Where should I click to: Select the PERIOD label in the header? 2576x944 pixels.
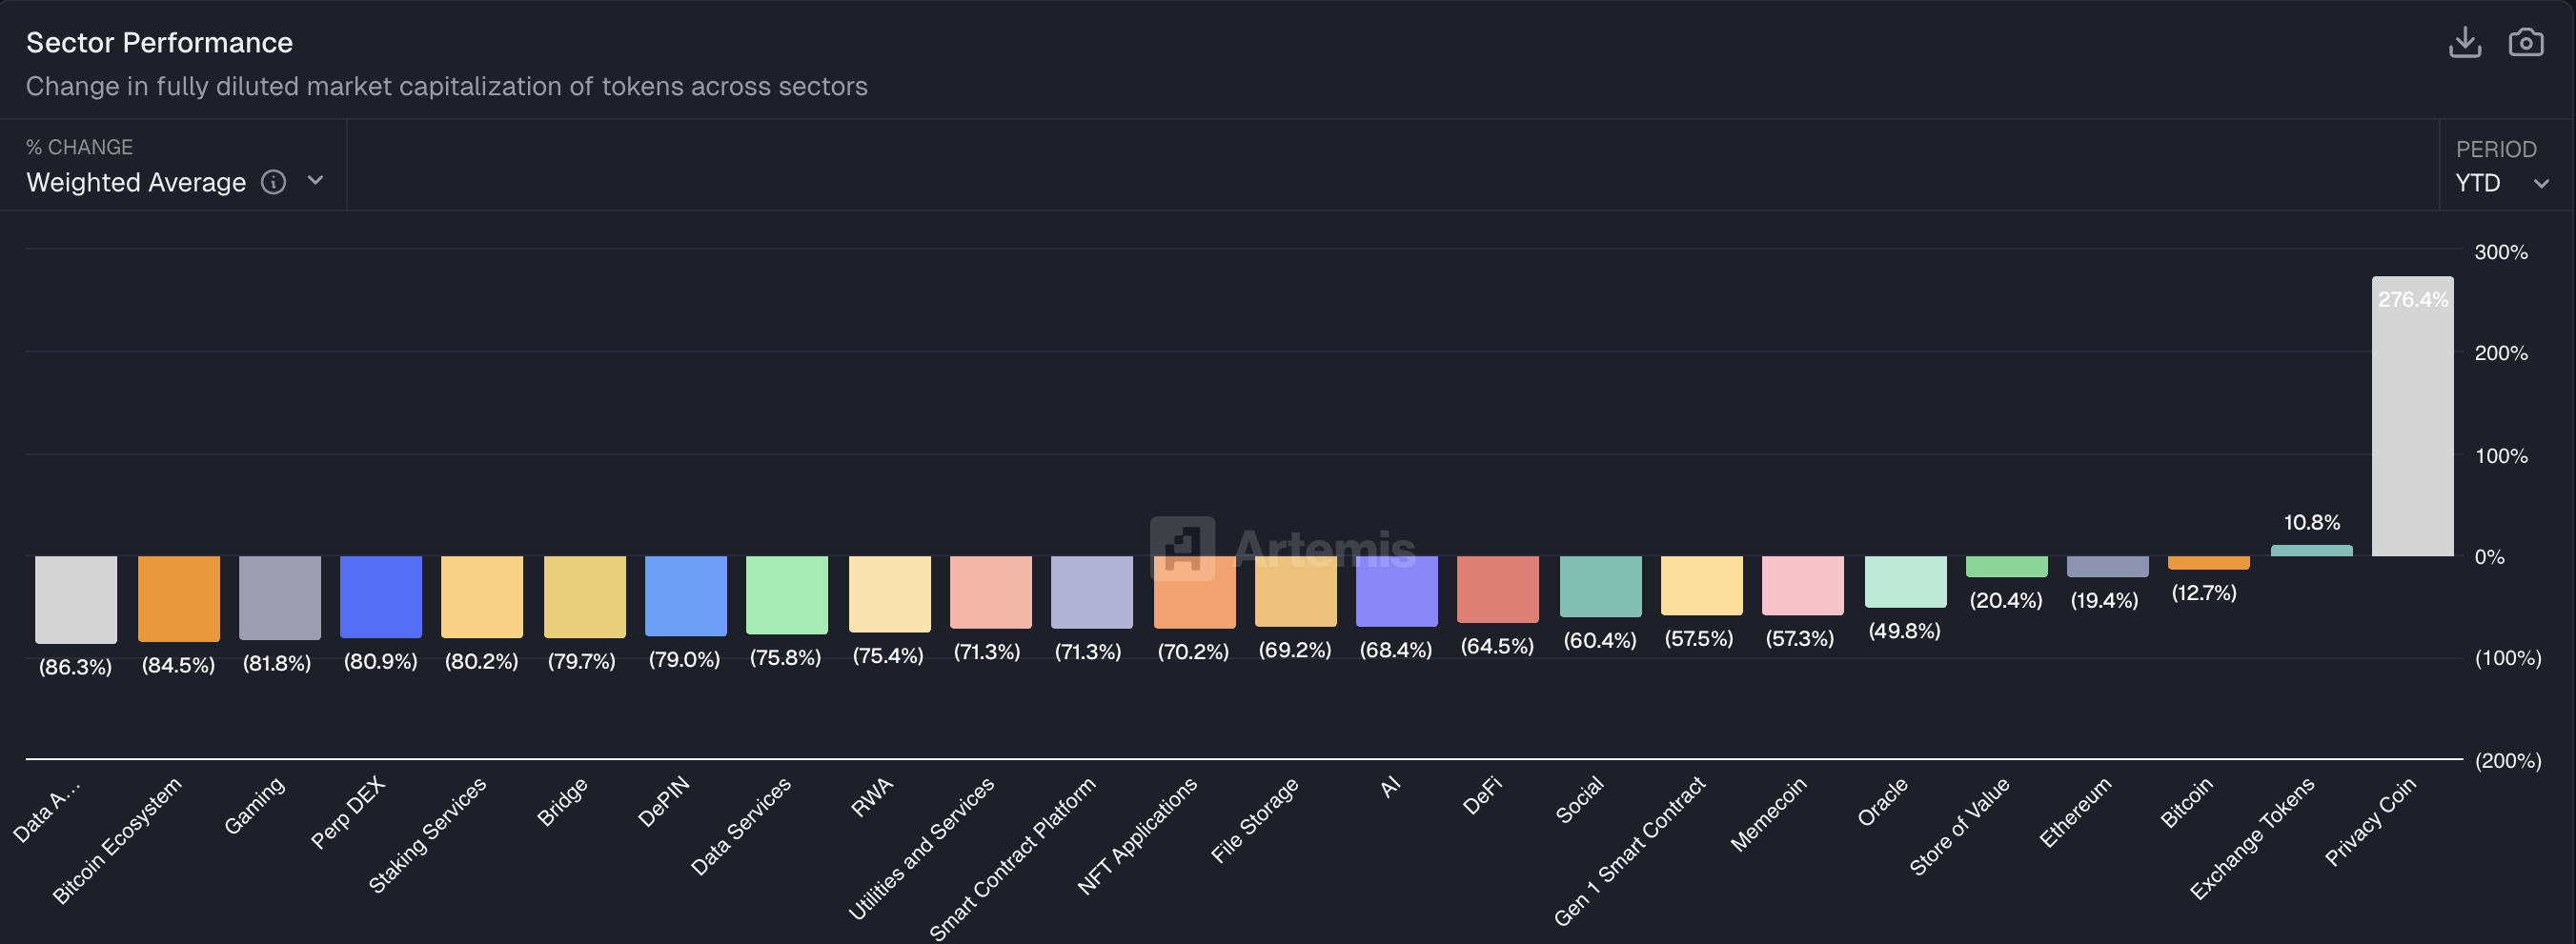tap(2496, 148)
